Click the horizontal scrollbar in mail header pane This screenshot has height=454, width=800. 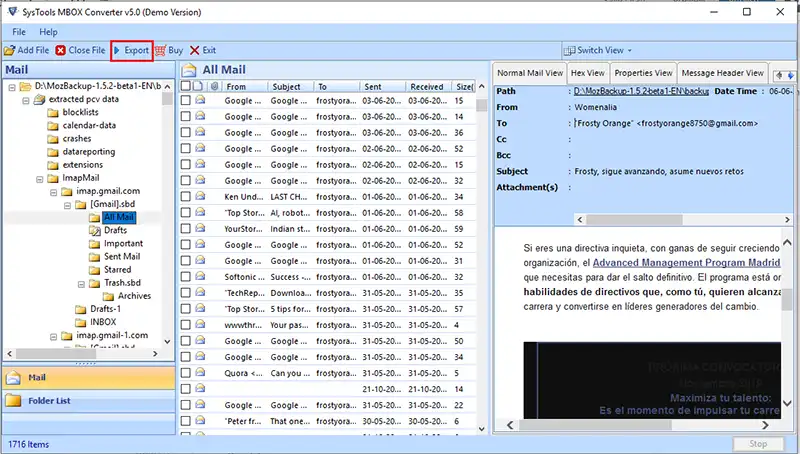pos(634,219)
